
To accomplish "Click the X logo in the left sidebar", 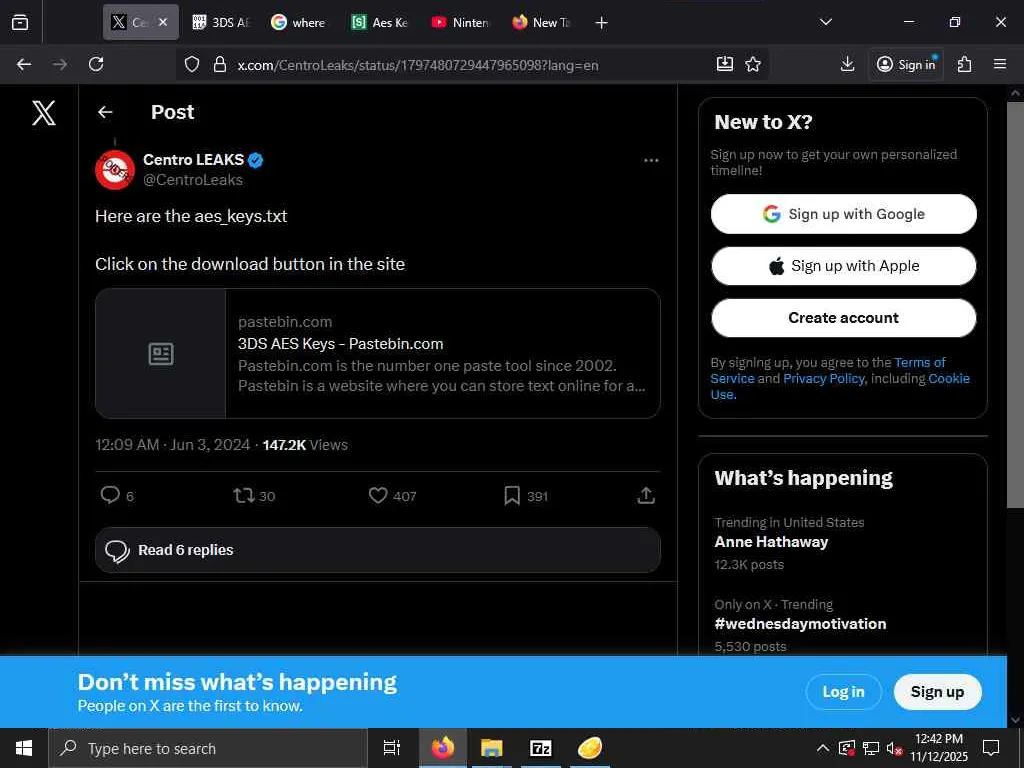I will coord(44,113).
